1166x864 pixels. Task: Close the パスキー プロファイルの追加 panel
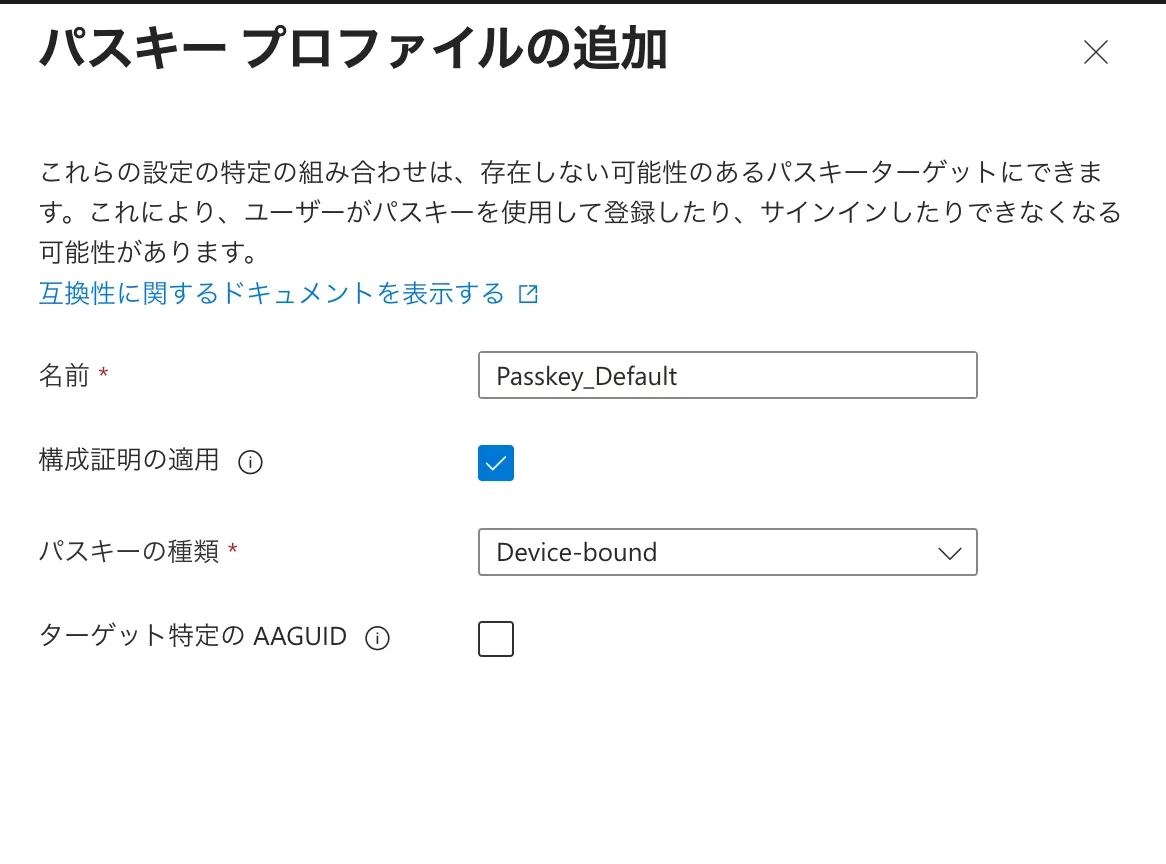(1095, 52)
